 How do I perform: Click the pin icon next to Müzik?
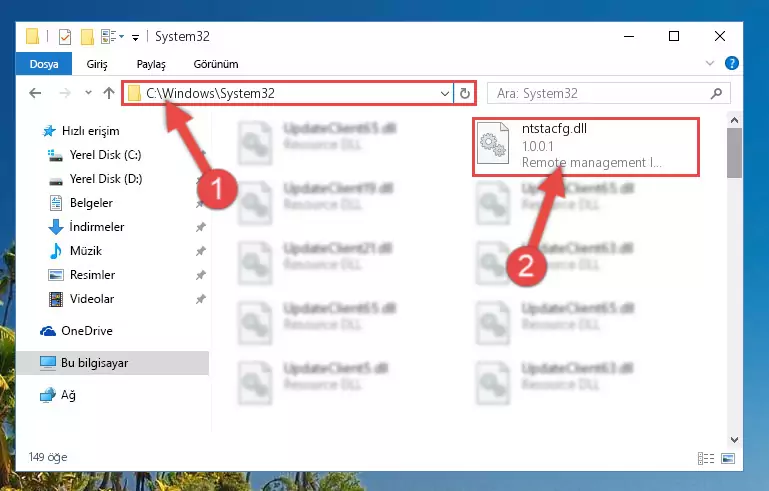201,251
